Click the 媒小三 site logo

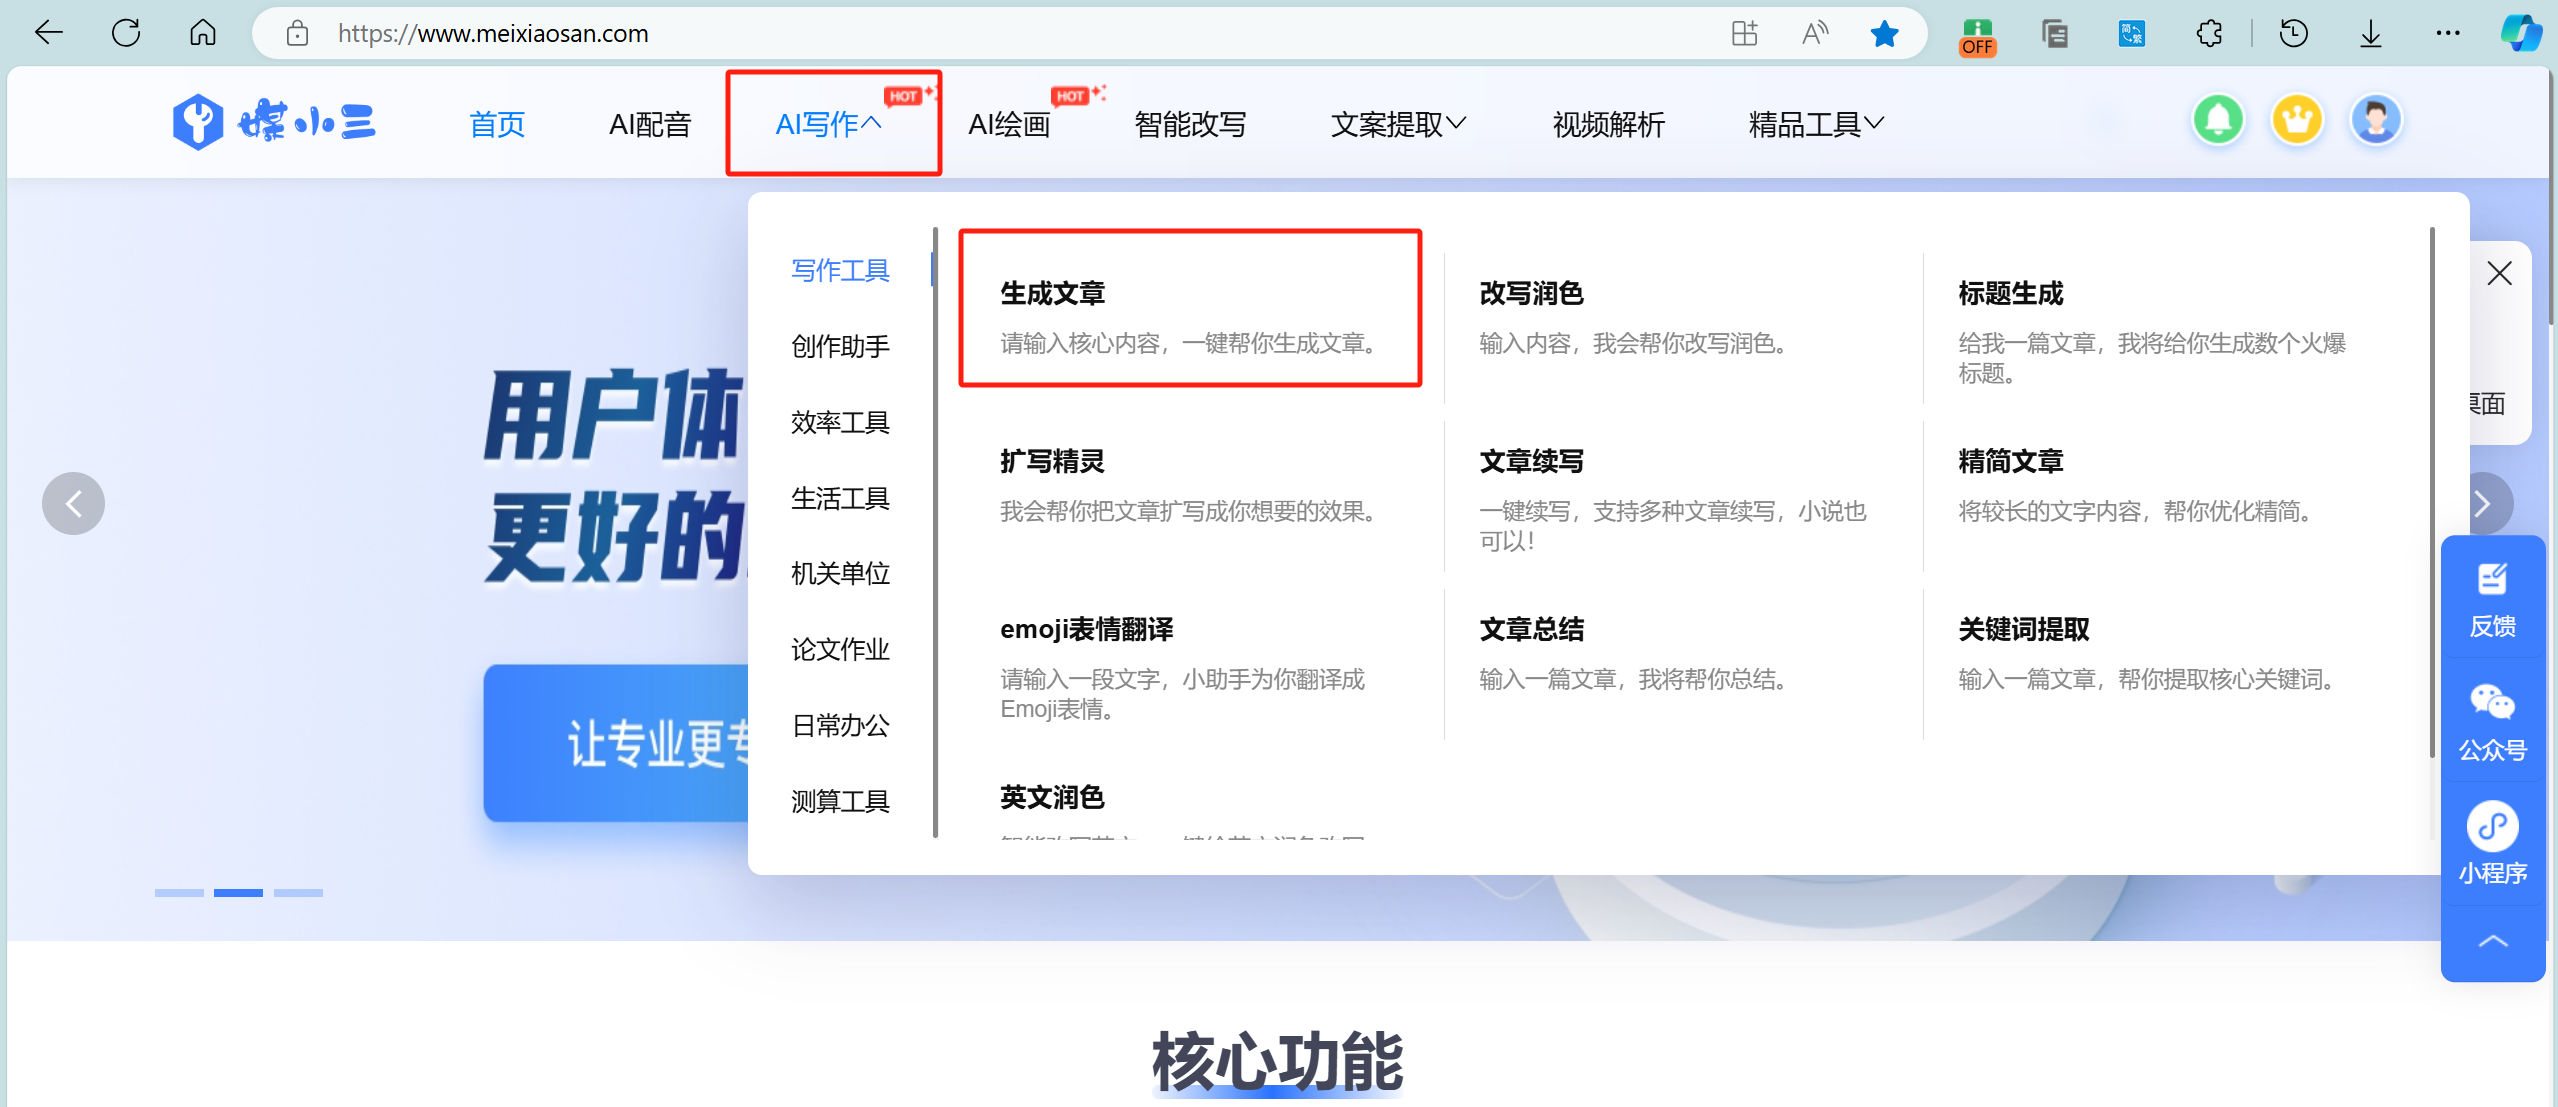(274, 123)
